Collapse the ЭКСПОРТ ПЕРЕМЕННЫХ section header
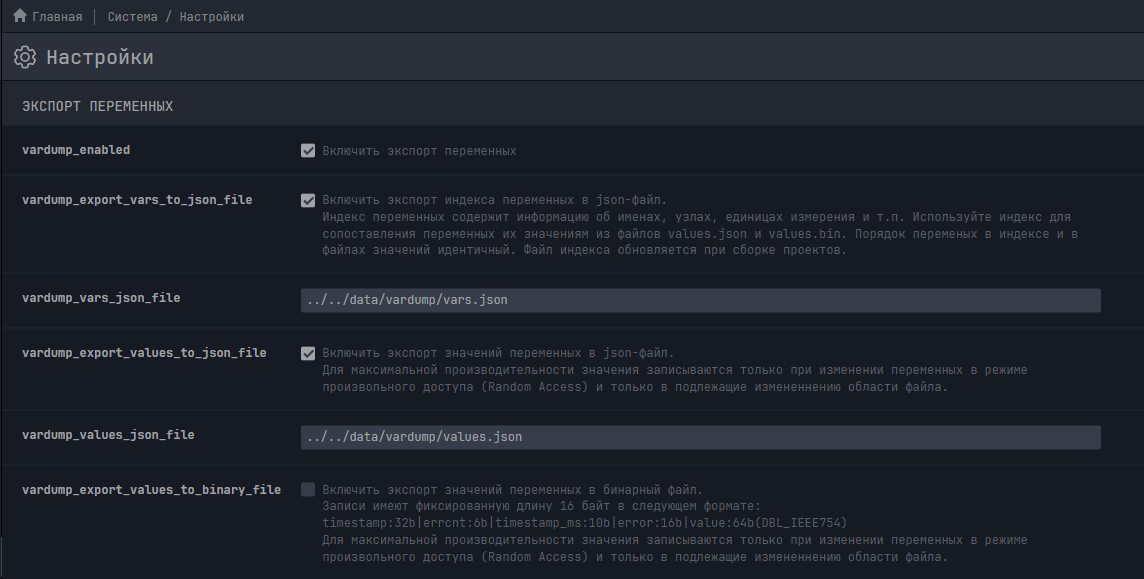The image size is (1144, 579). (97, 106)
